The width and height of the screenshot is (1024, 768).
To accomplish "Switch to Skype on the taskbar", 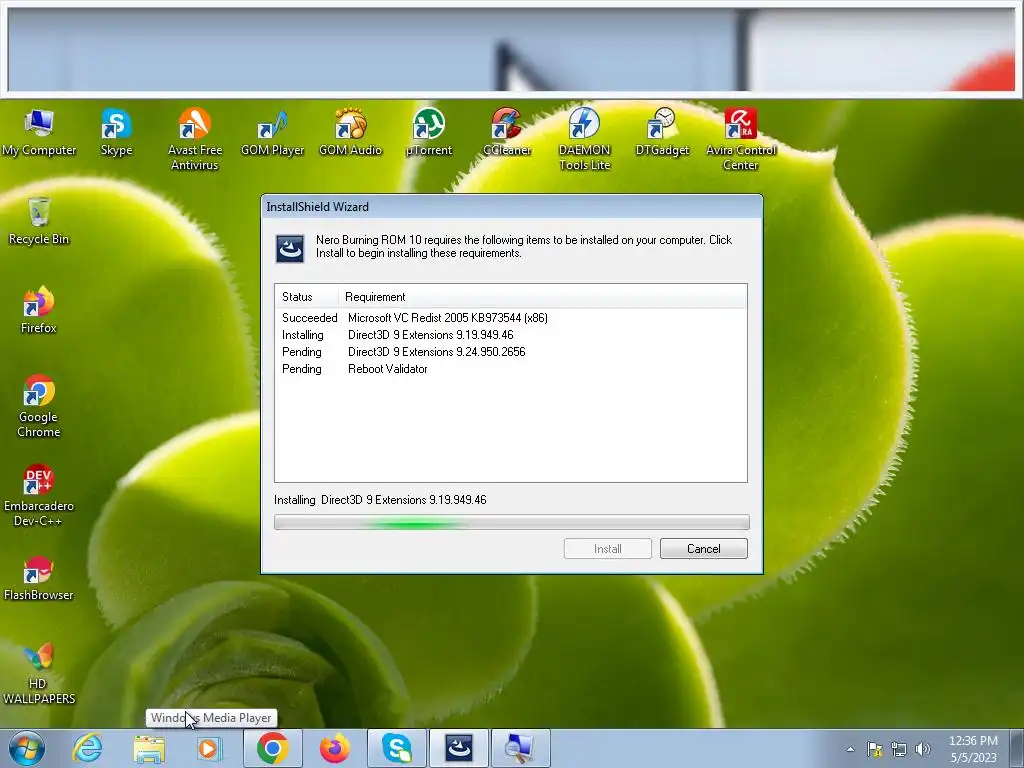I will [x=396, y=748].
